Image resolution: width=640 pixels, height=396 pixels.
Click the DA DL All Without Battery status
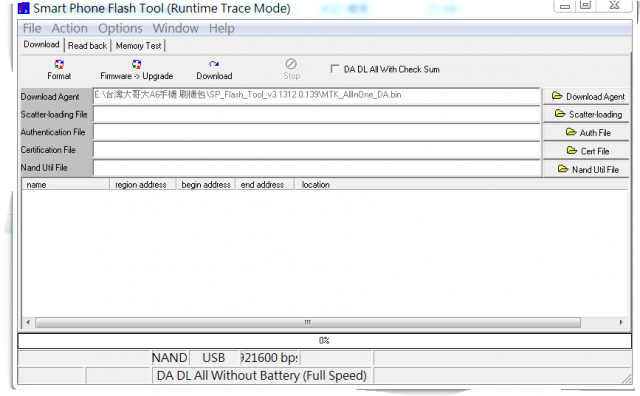tap(262, 376)
